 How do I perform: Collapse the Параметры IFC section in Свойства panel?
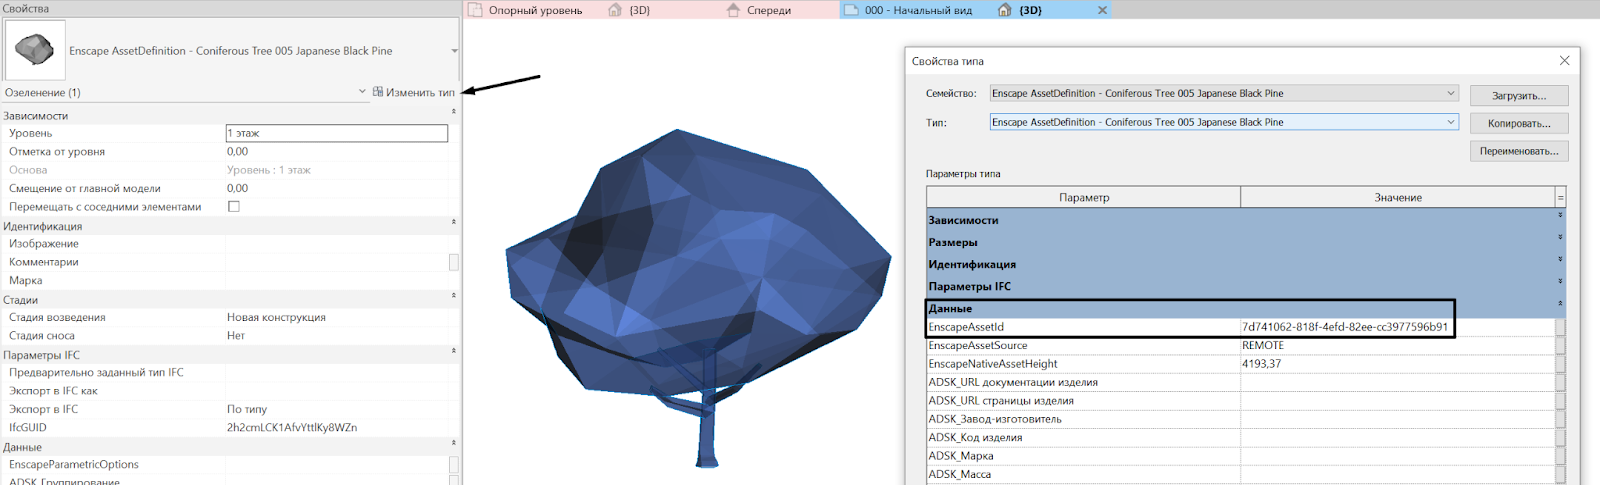[x=453, y=352]
